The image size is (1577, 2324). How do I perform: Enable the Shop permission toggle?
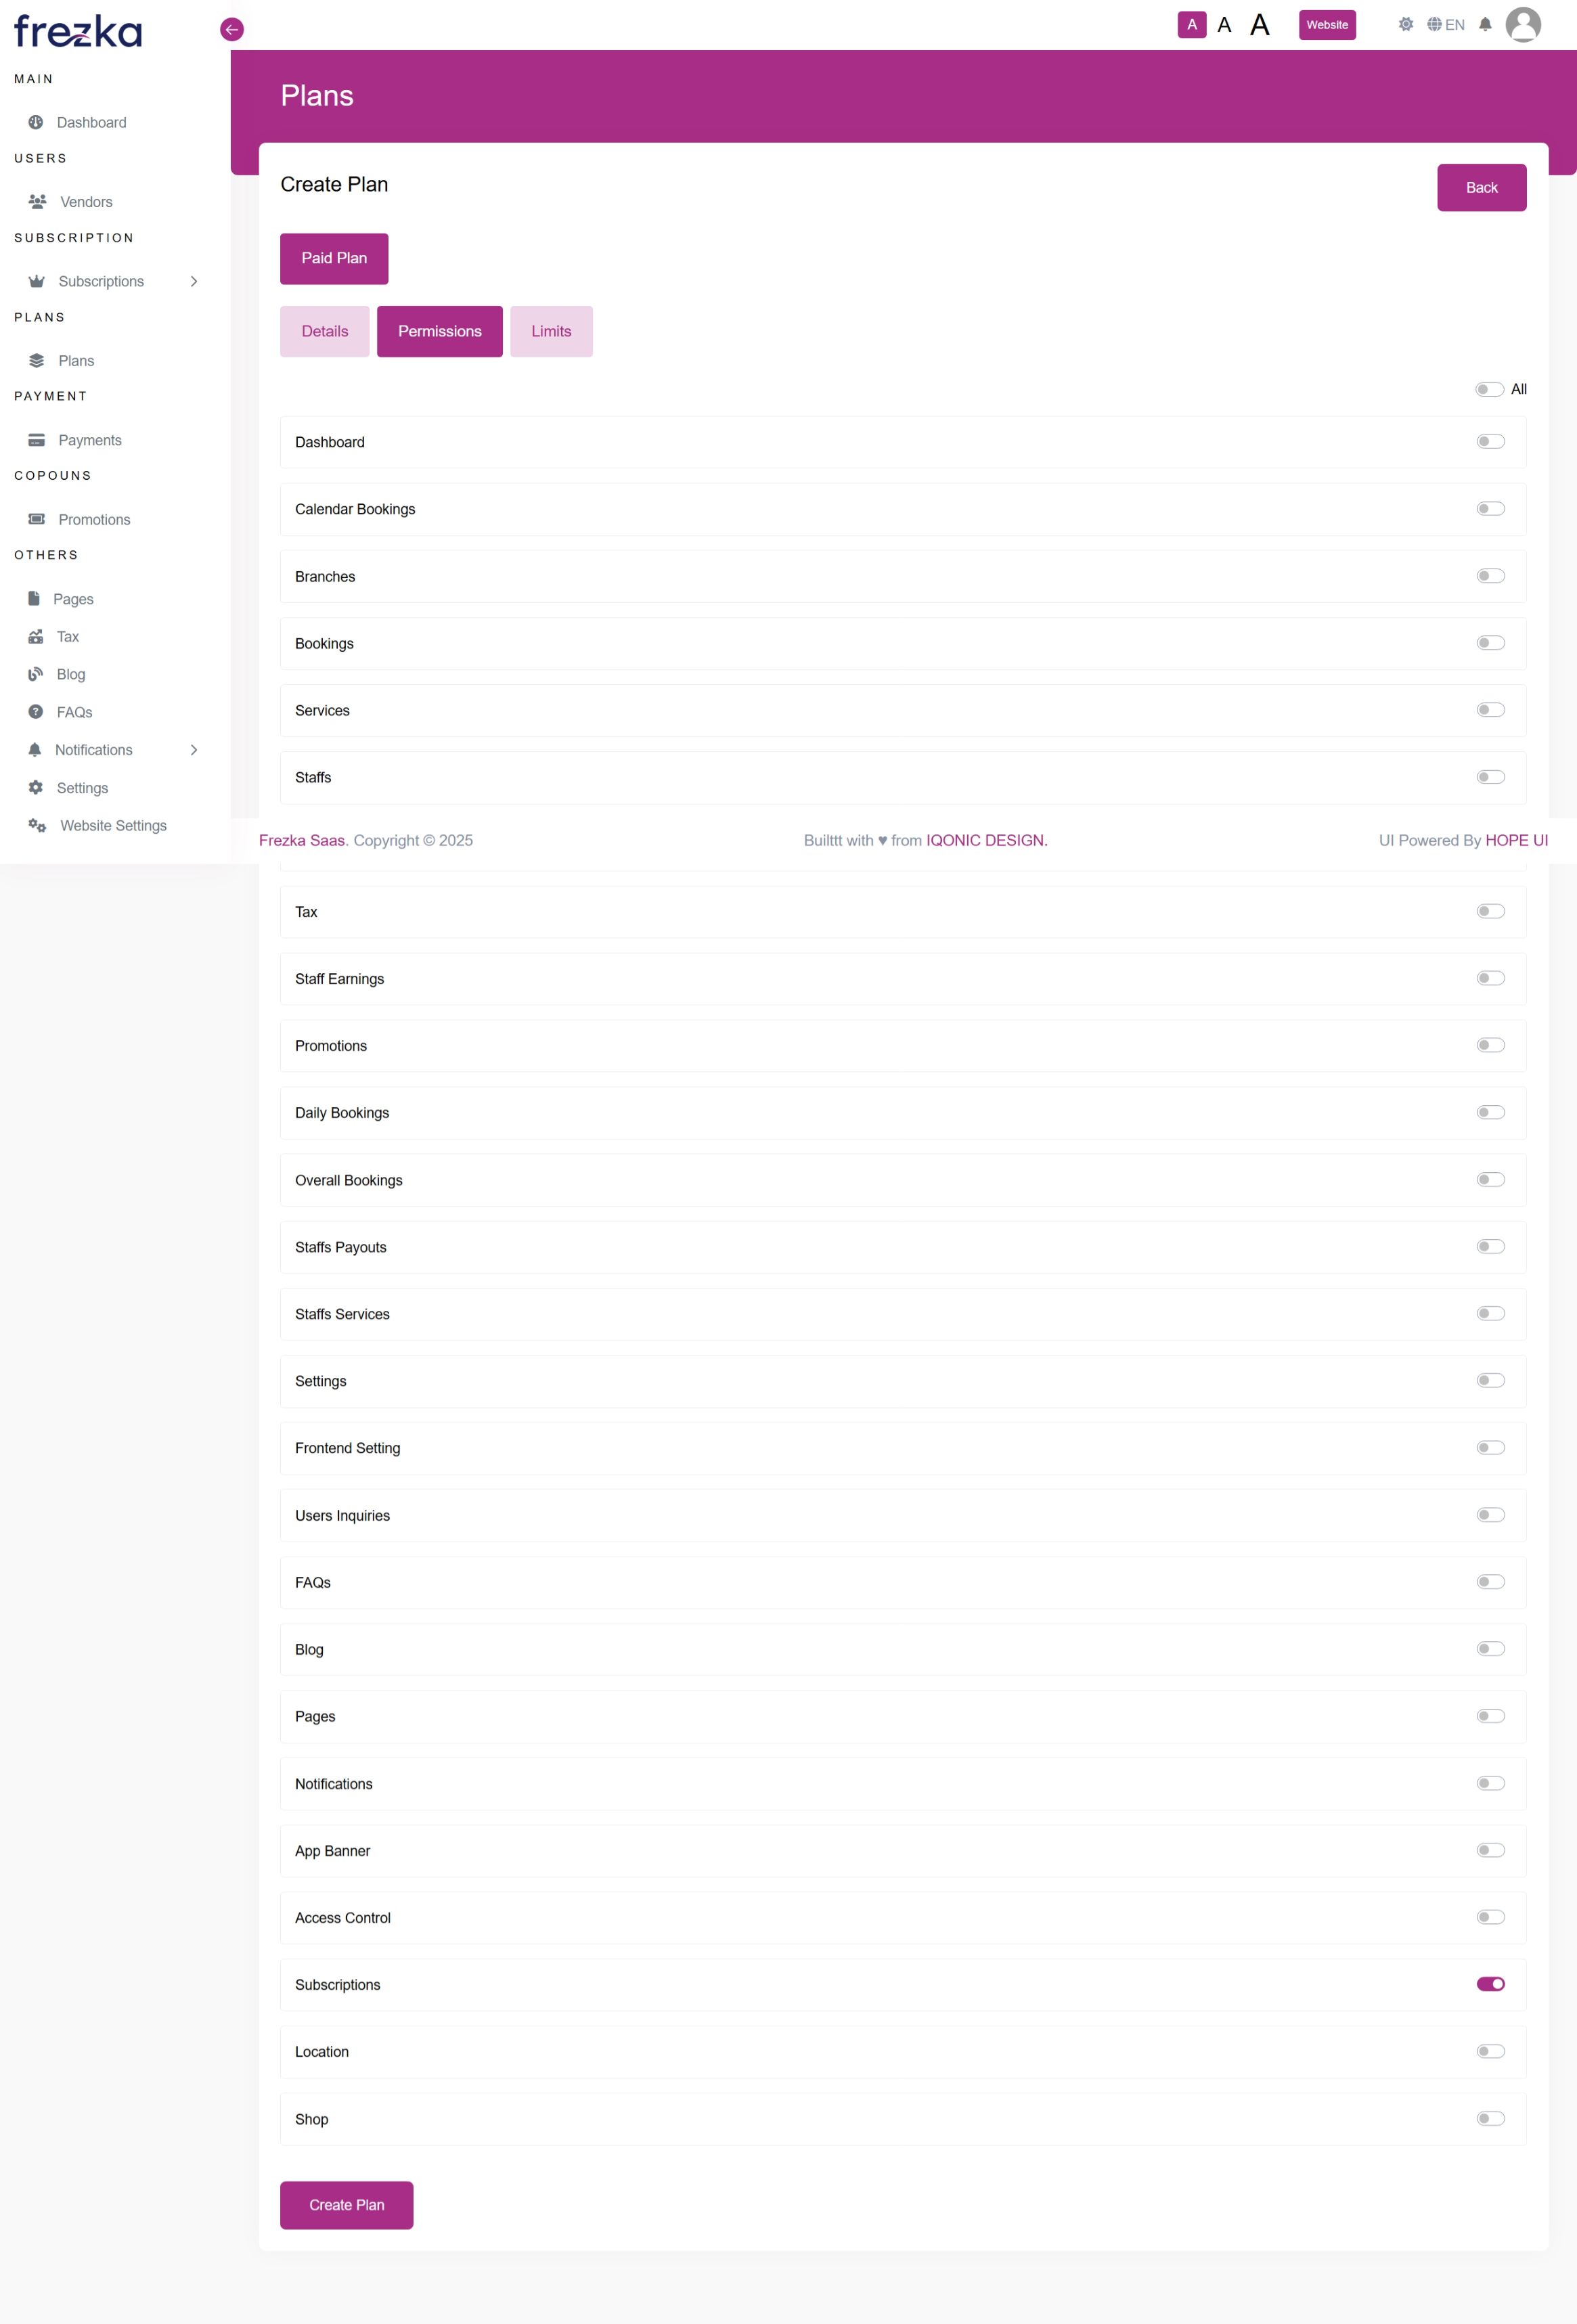tap(1490, 2118)
